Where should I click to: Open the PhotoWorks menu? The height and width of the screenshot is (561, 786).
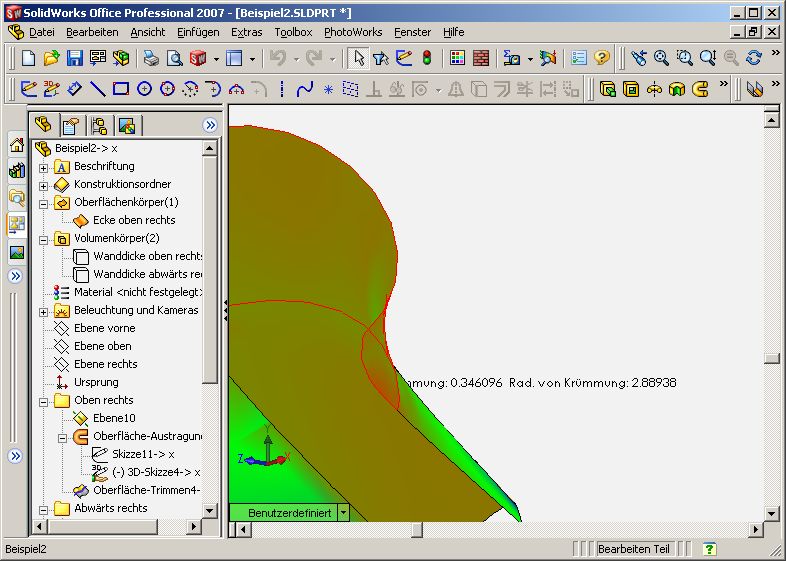pyautogui.click(x=353, y=32)
